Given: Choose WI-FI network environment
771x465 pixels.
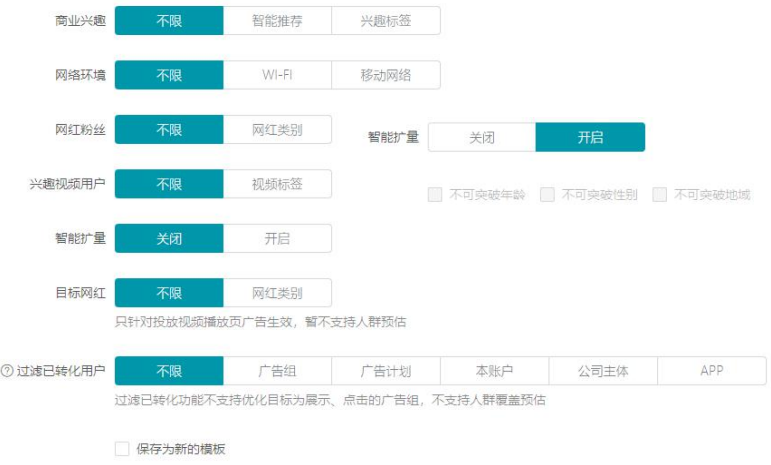Looking at the screenshot, I should click(277, 75).
